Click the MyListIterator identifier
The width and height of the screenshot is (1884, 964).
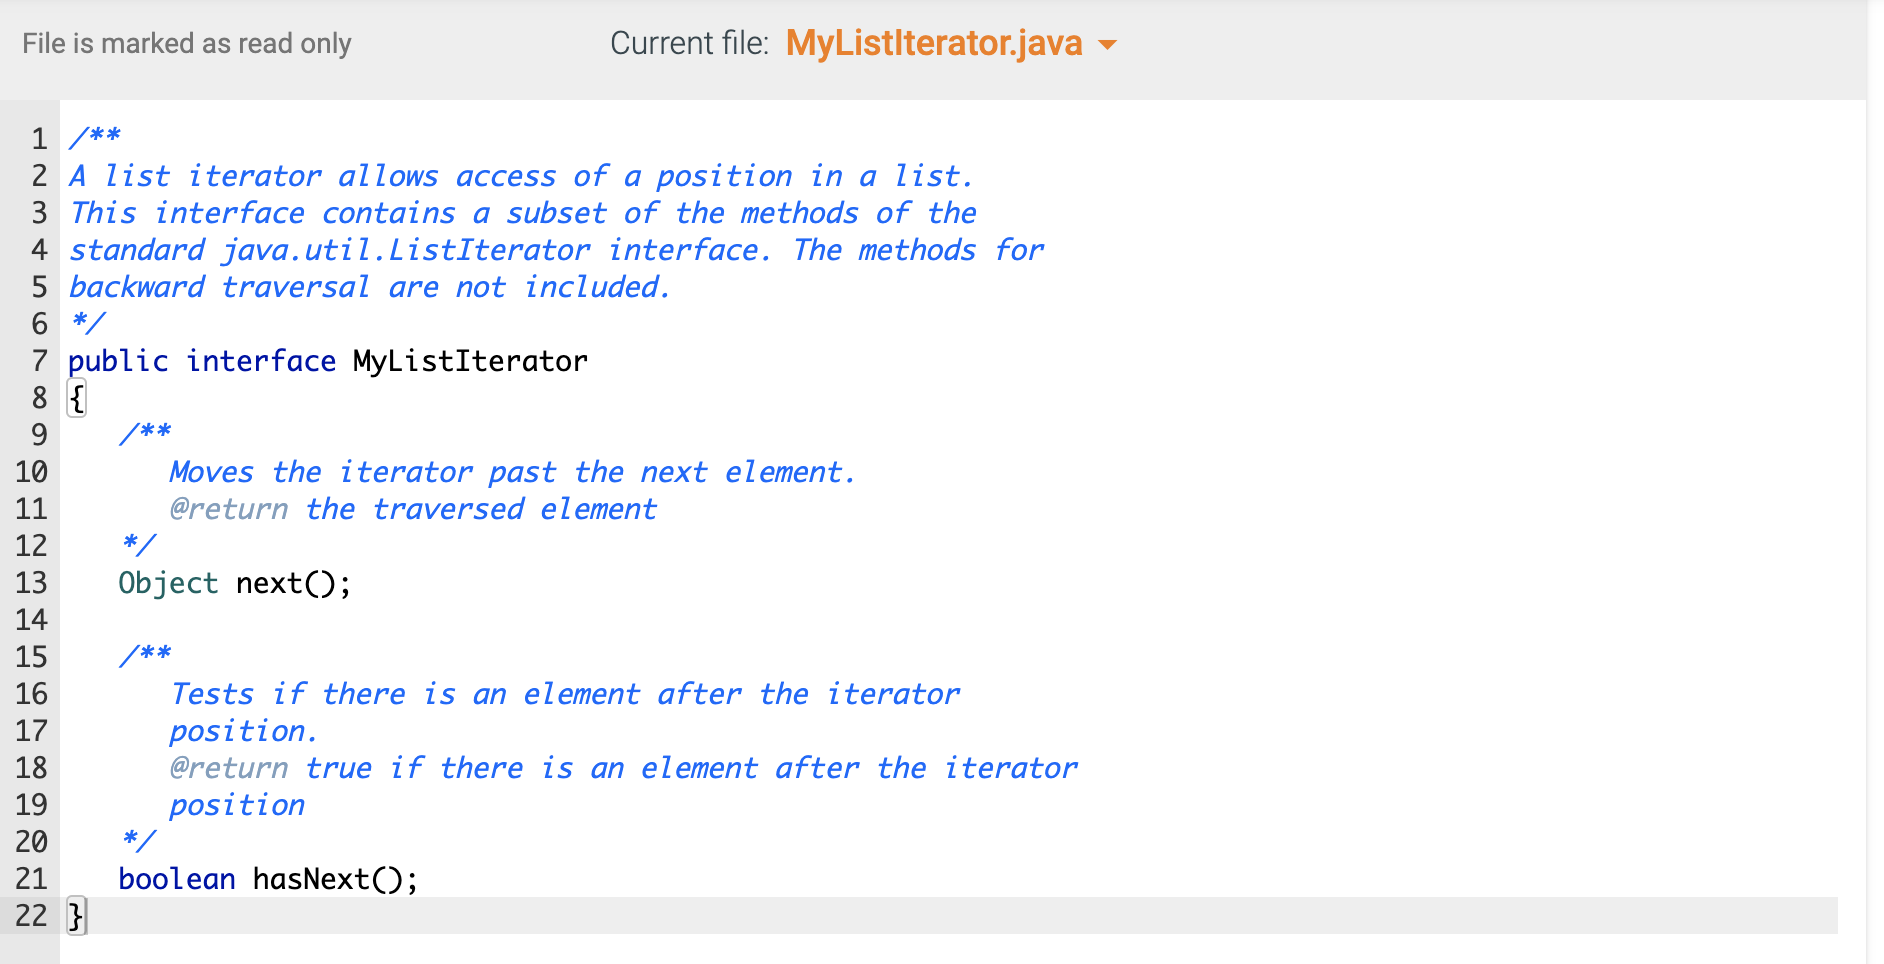(468, 361)
